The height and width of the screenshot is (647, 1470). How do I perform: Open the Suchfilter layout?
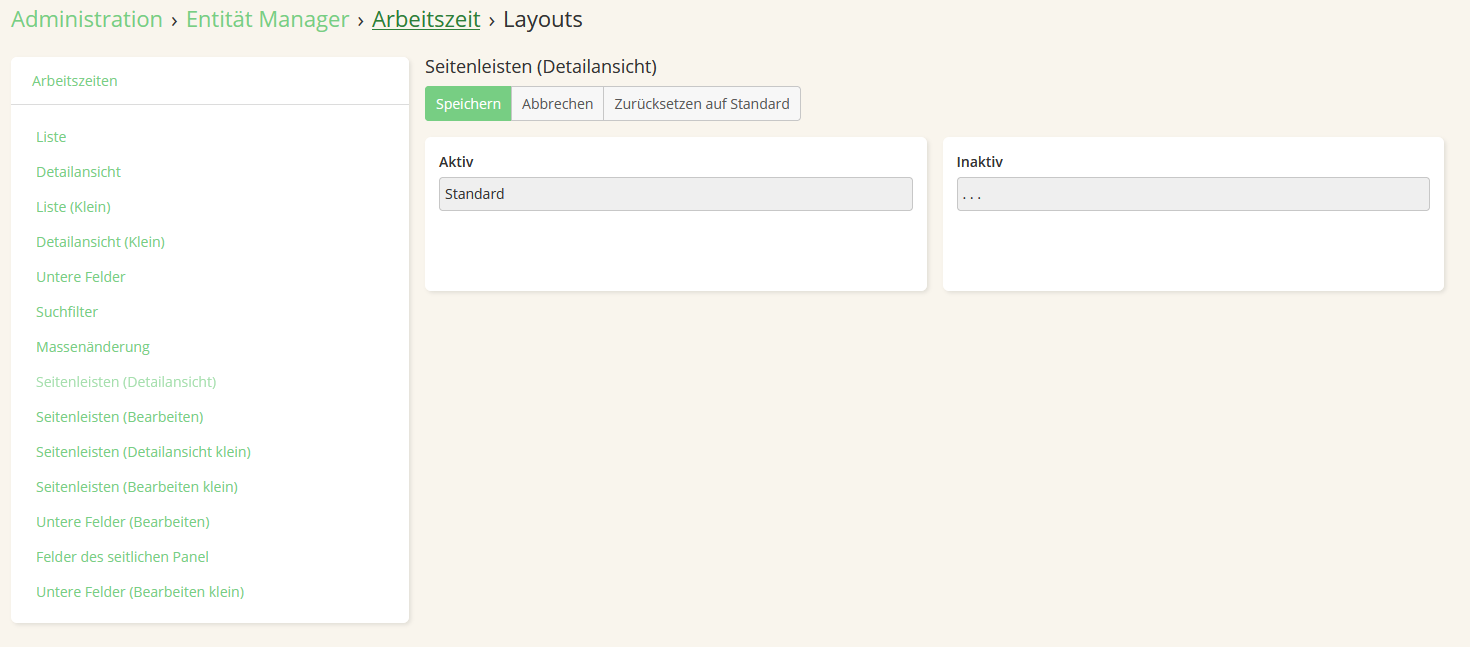(x=67, y=312)
